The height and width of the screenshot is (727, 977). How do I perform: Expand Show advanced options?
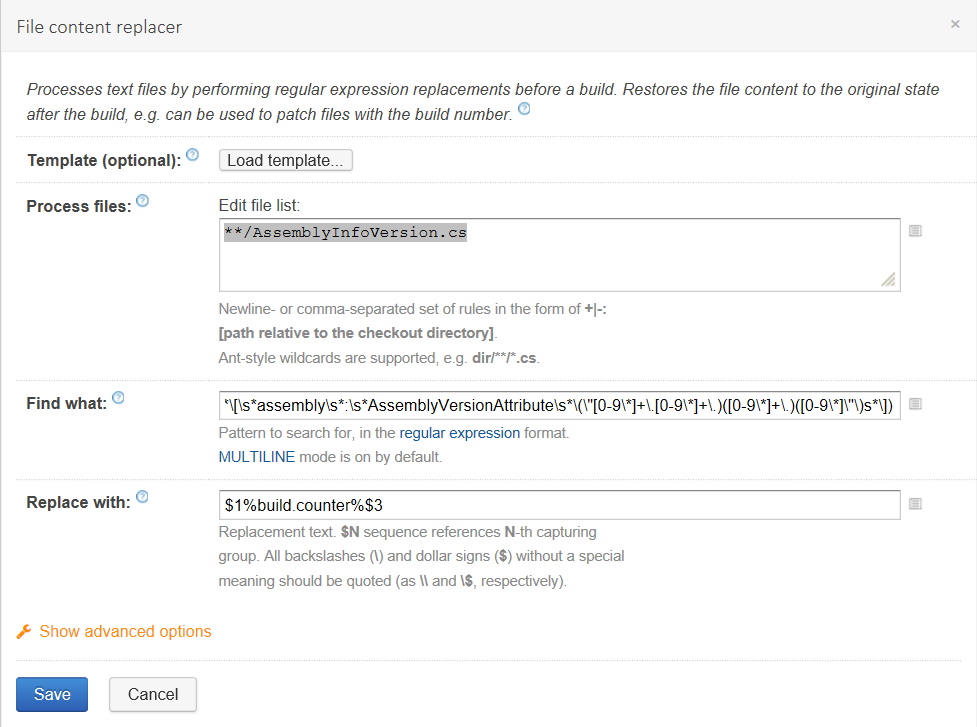pyautogui.click(x=125, y=631)
